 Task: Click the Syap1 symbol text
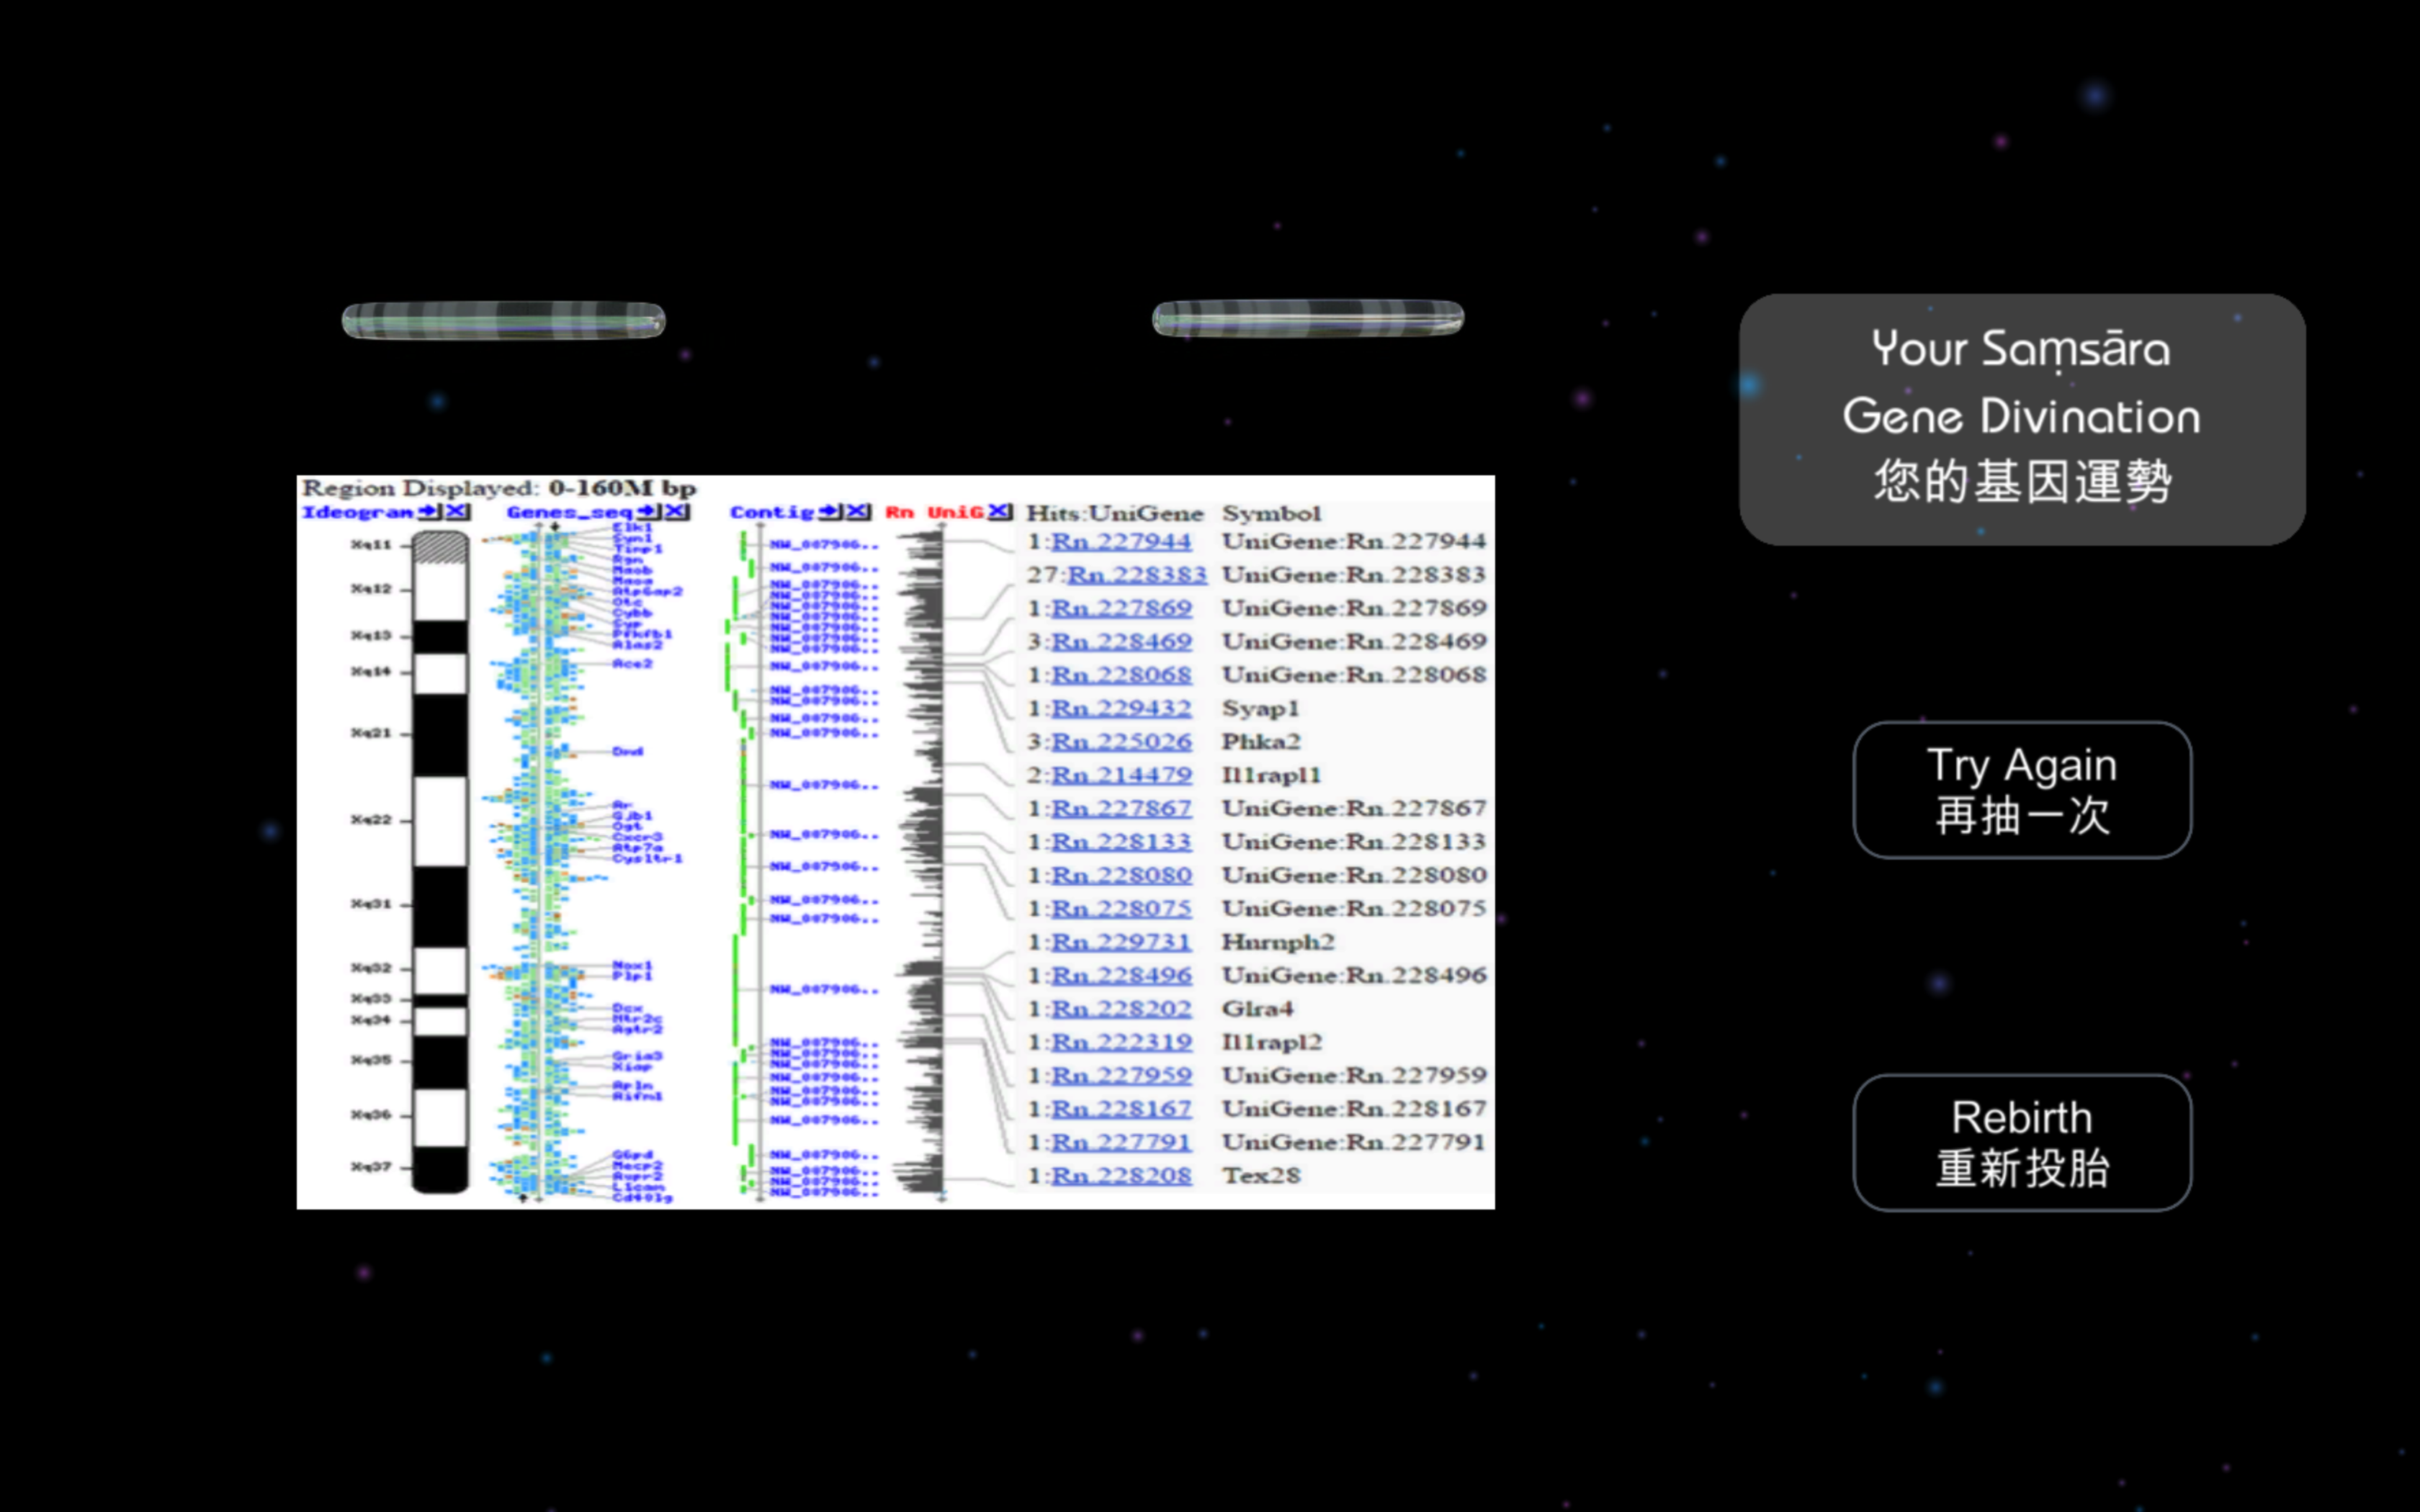click(x=1260, y=709)
